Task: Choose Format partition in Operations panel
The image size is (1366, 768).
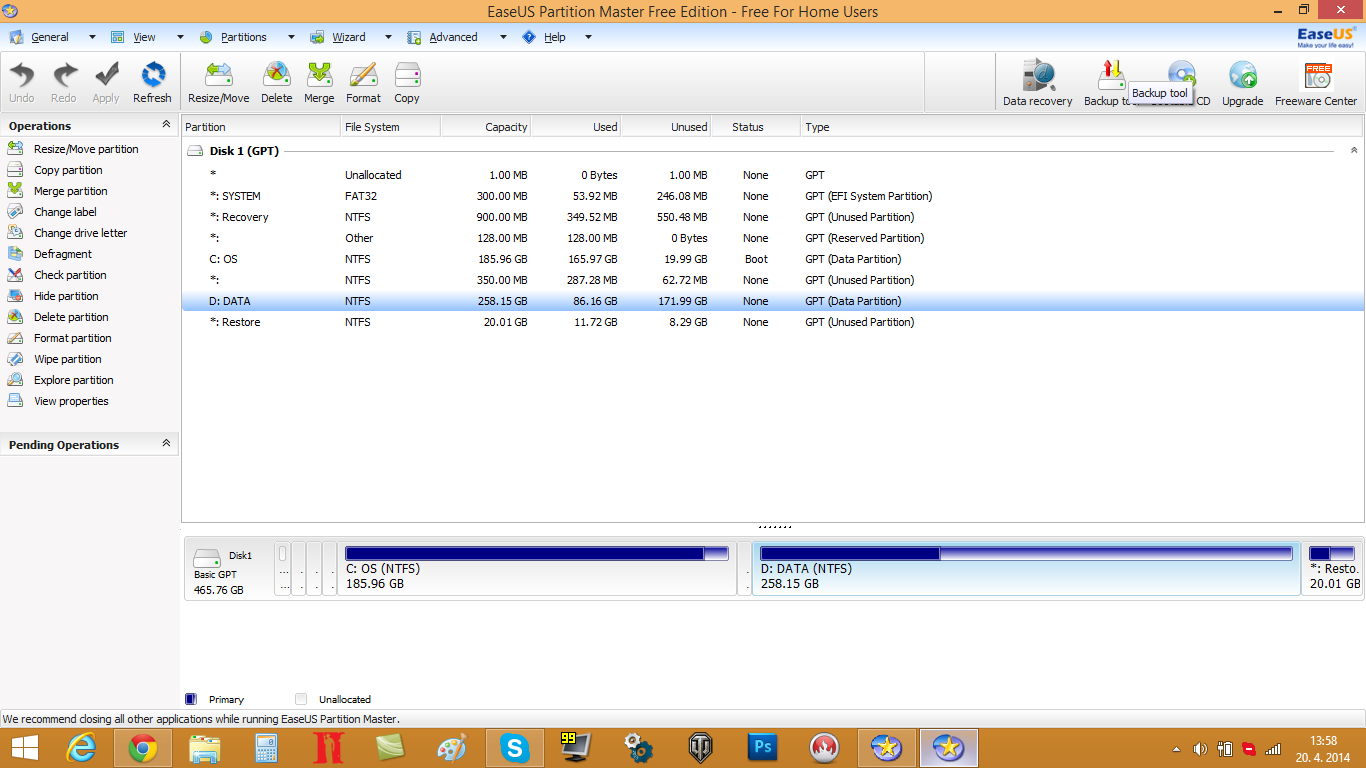Action: tap(72, 338)
